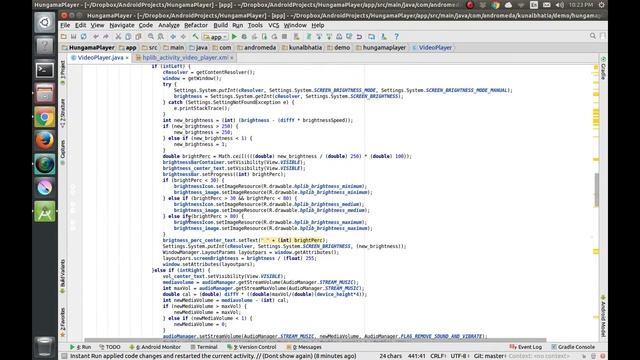
Task: Open the Gradle Console
Action: [573, 347]
